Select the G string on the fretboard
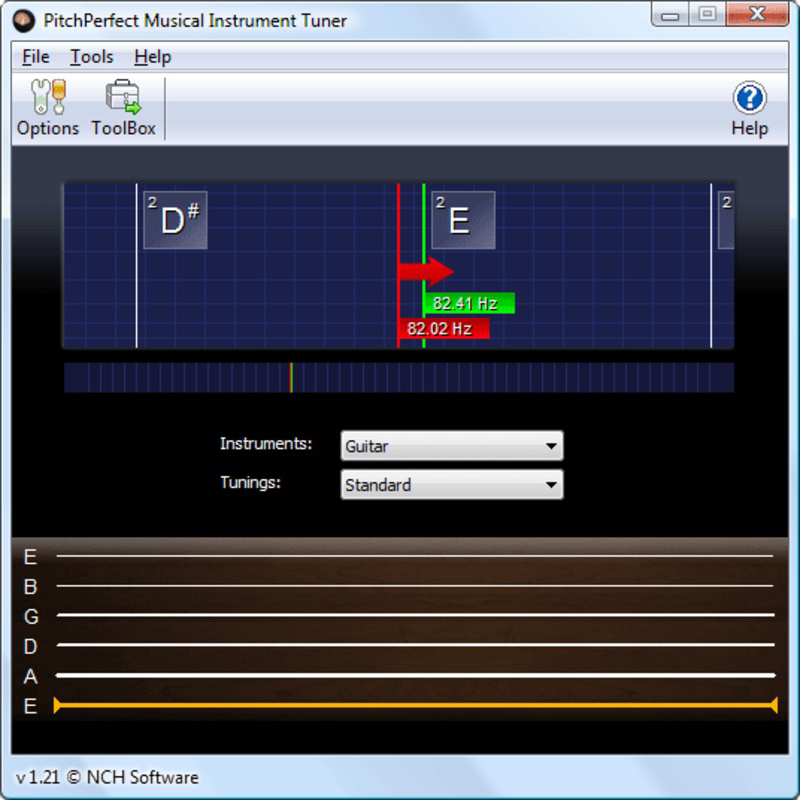The image size is (800, 800). [400, 616]
